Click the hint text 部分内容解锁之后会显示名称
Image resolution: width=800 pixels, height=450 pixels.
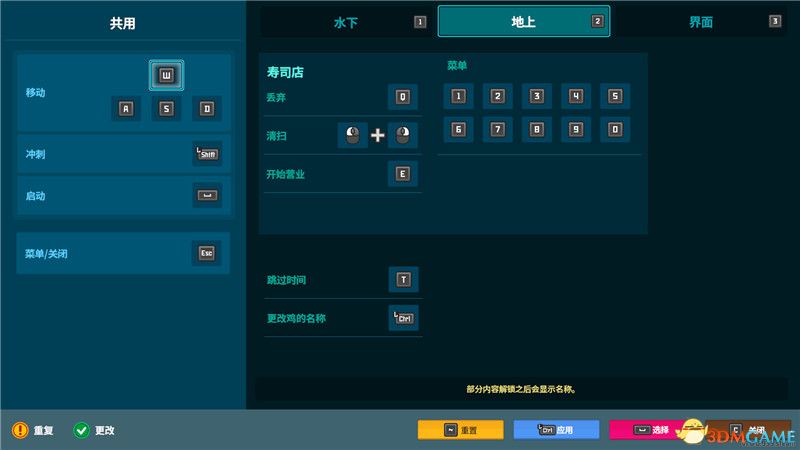click(521, 389)
